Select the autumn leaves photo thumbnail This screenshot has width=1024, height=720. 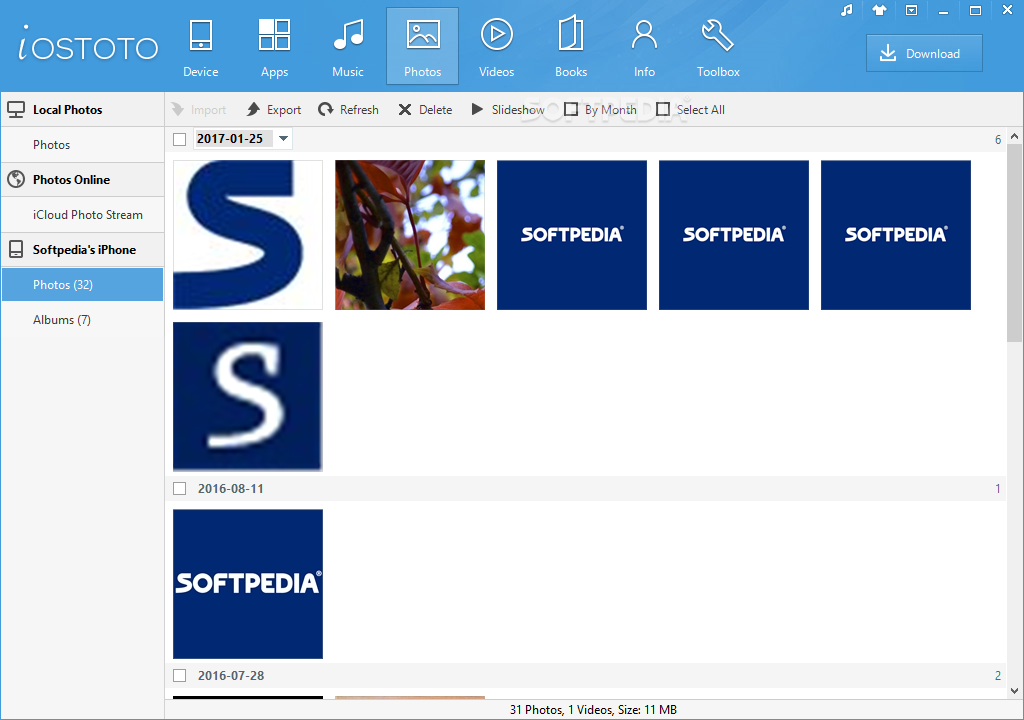point(410,235)
